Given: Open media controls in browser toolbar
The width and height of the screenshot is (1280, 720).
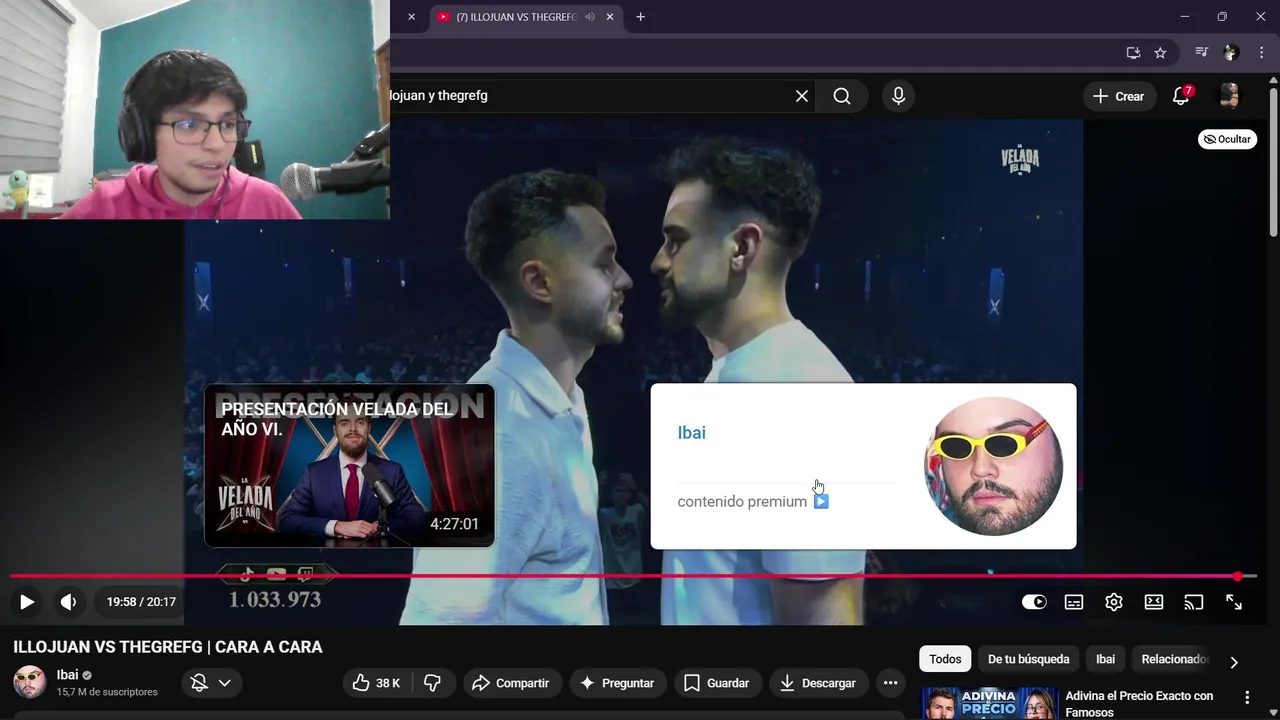Looking at the screenshot, I should 1202,53.
